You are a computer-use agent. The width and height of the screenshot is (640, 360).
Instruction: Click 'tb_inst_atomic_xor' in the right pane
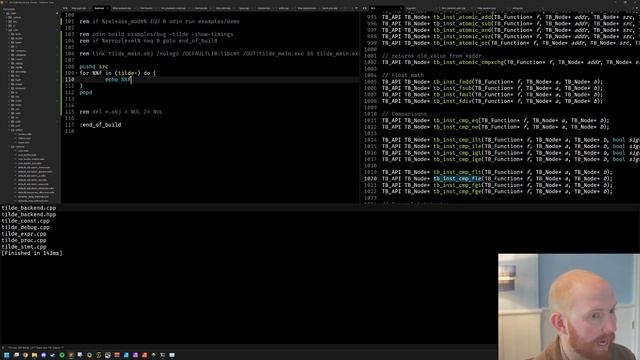pos(462,36)
